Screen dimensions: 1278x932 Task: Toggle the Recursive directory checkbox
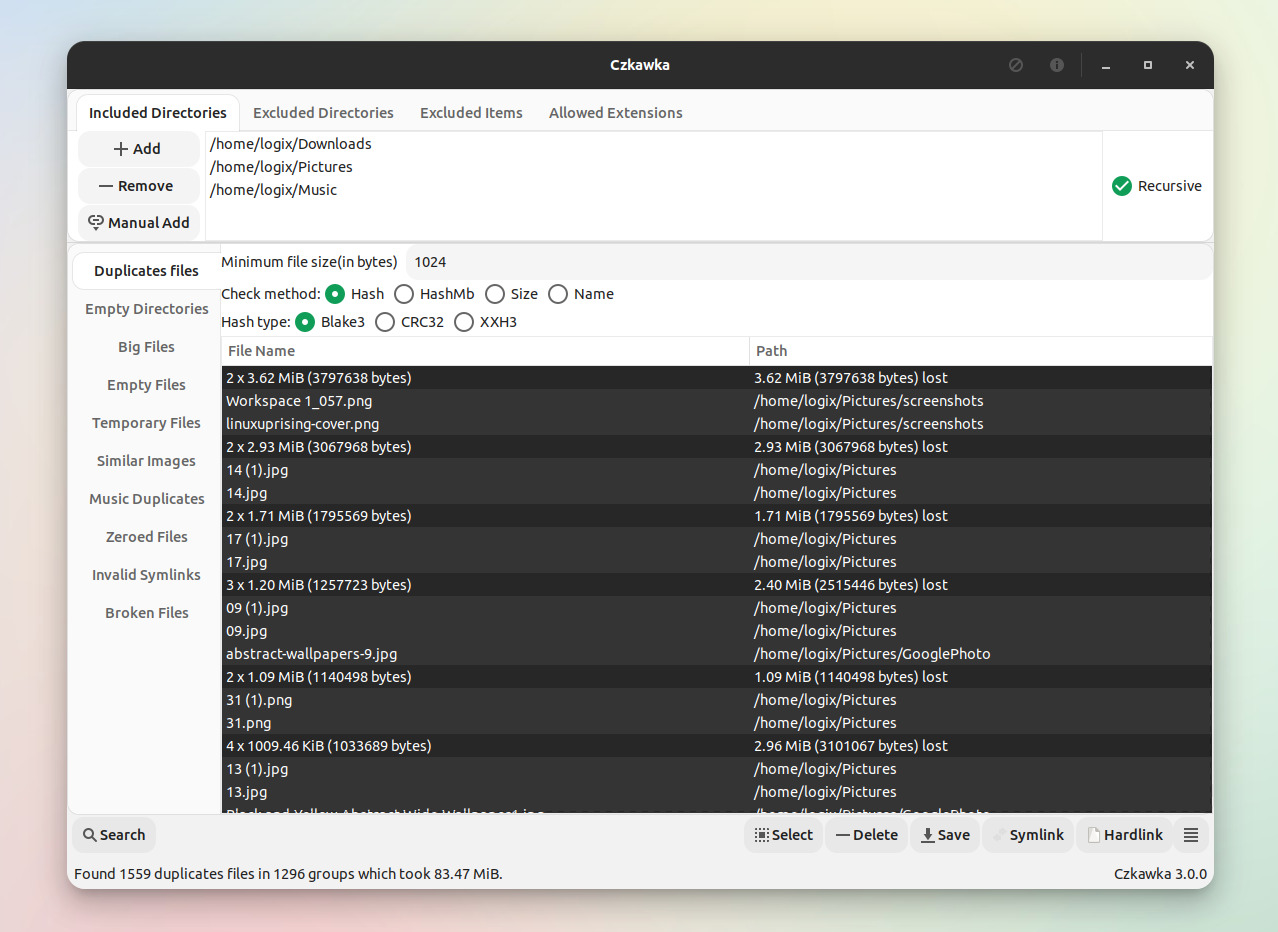click(1121, 186)
